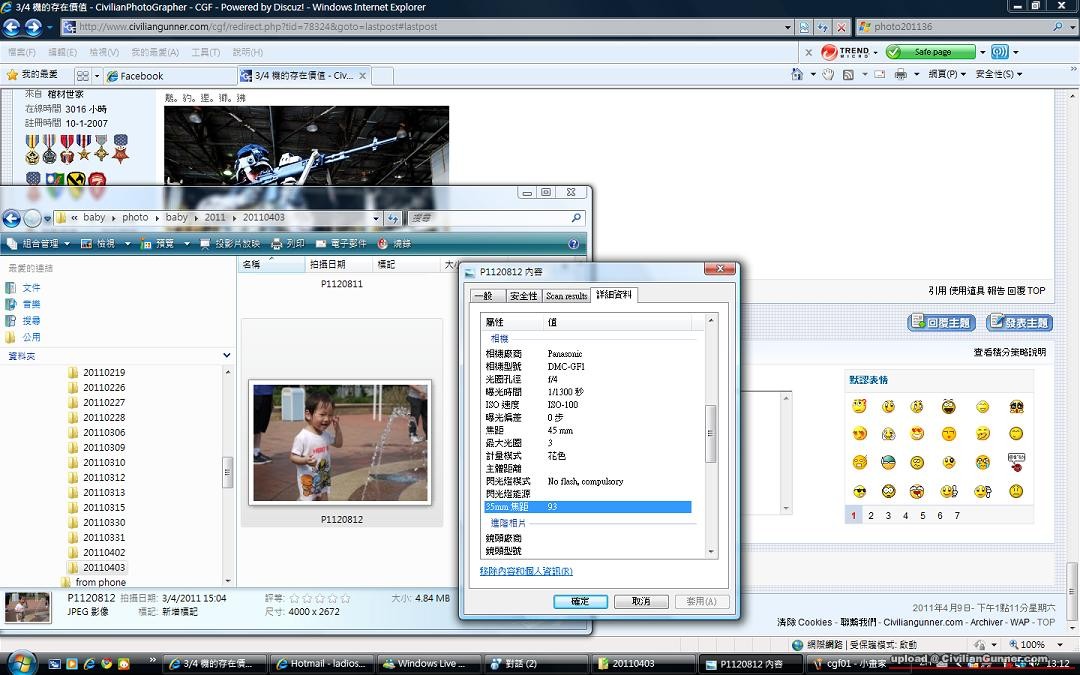Click the 回覆主題 reply topic button

(x=941, y=322)
